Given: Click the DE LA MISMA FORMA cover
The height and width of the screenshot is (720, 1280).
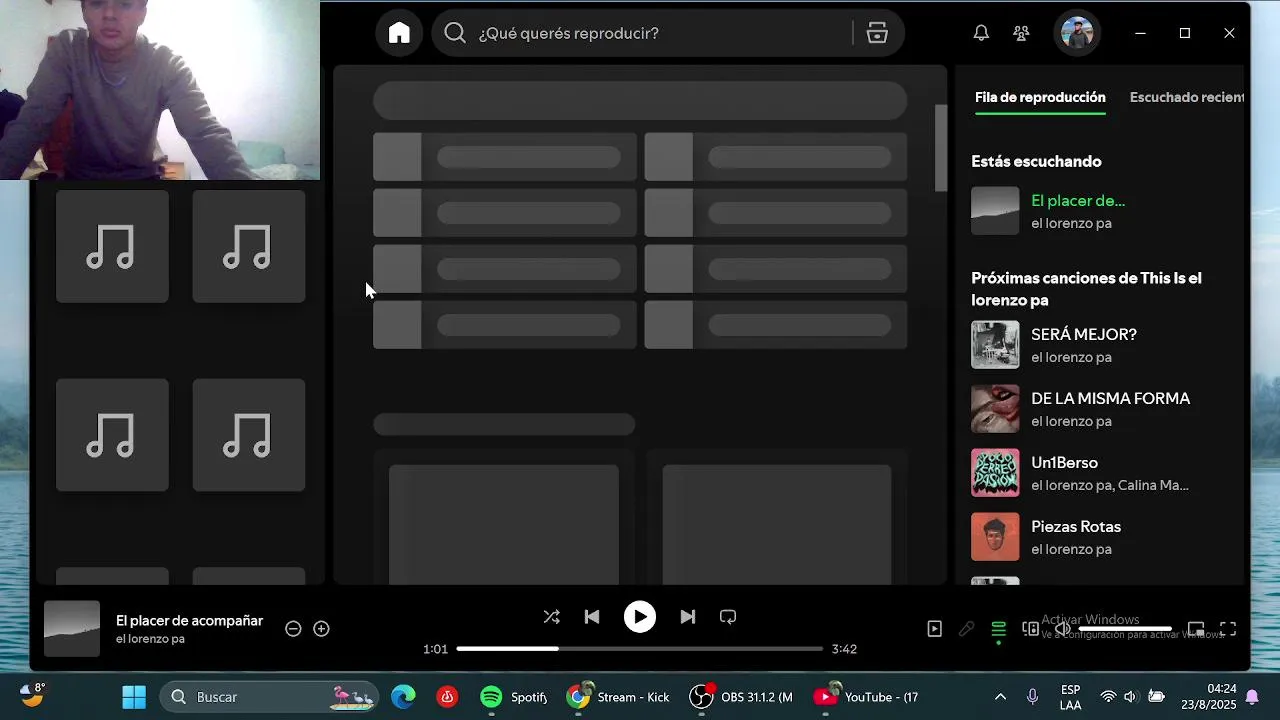Looking at the screenshot, I should (x=995, y=409).
